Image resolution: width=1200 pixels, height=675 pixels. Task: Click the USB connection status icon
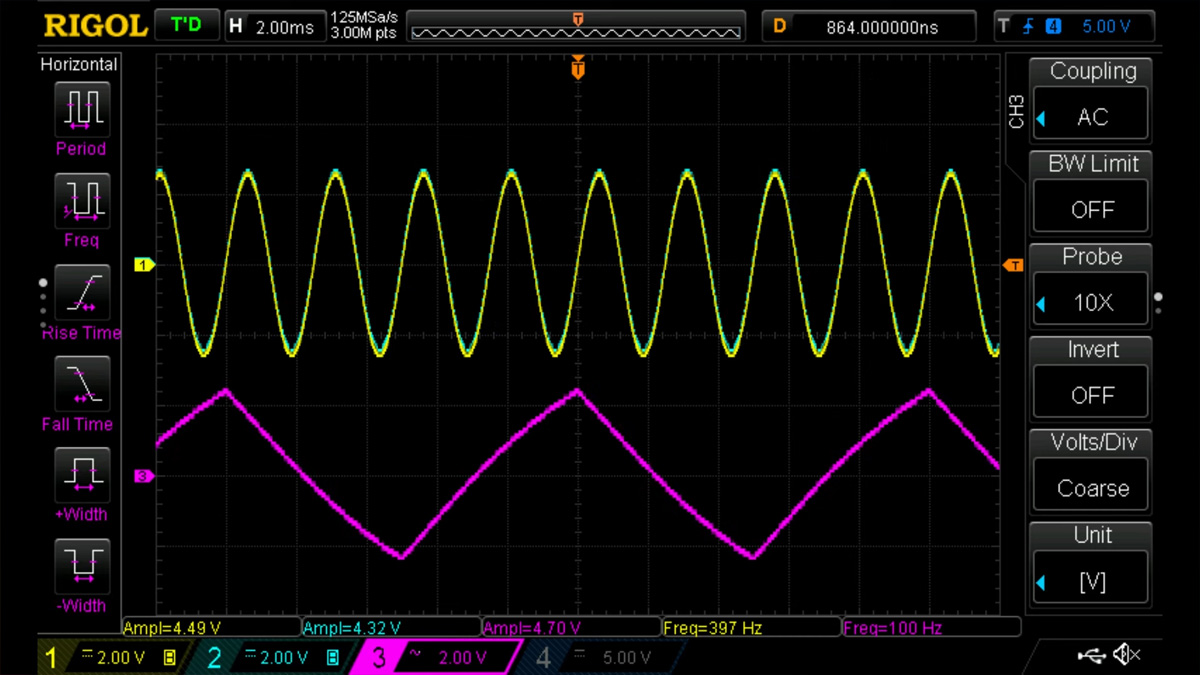1092,656
